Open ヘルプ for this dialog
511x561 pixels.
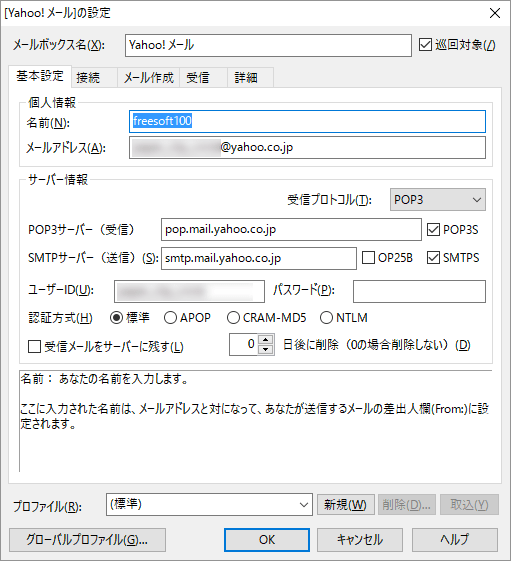455,540
